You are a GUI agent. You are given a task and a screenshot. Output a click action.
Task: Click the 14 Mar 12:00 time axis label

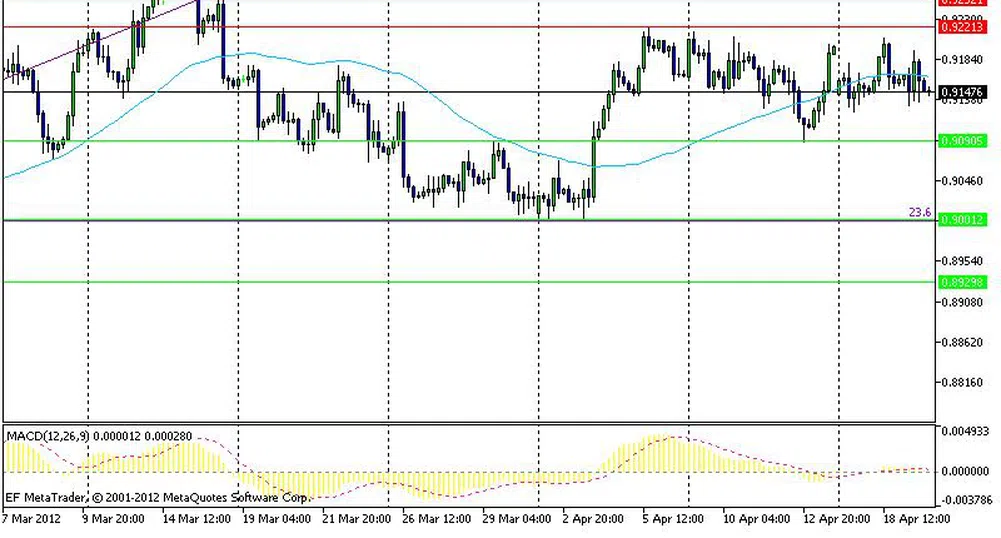pyautogui.click(x=198, y=519)
